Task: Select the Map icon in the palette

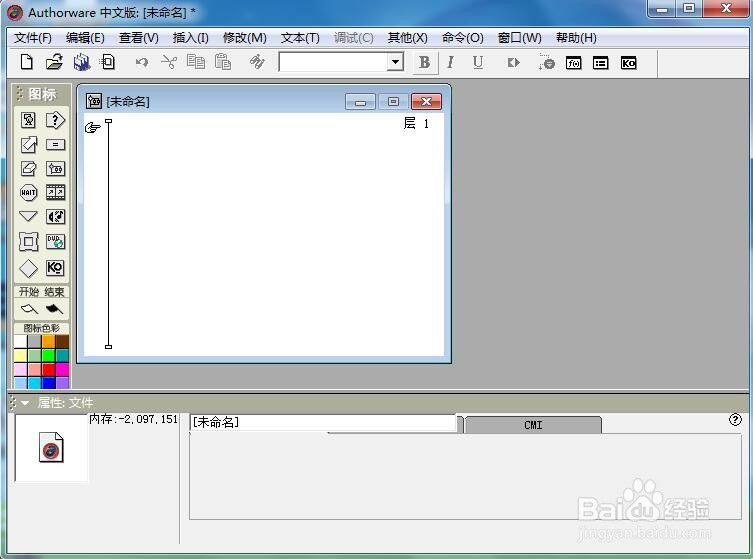Action: [x=55, y=168]
